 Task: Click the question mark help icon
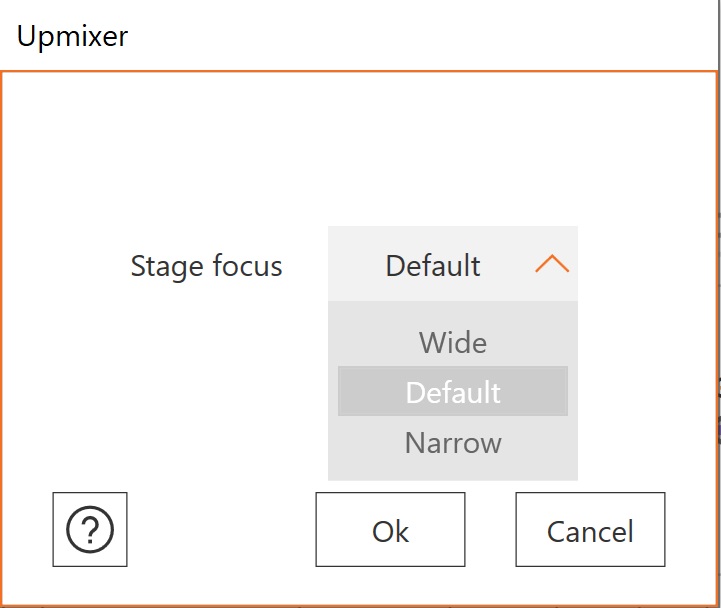[x=90, y=530]
